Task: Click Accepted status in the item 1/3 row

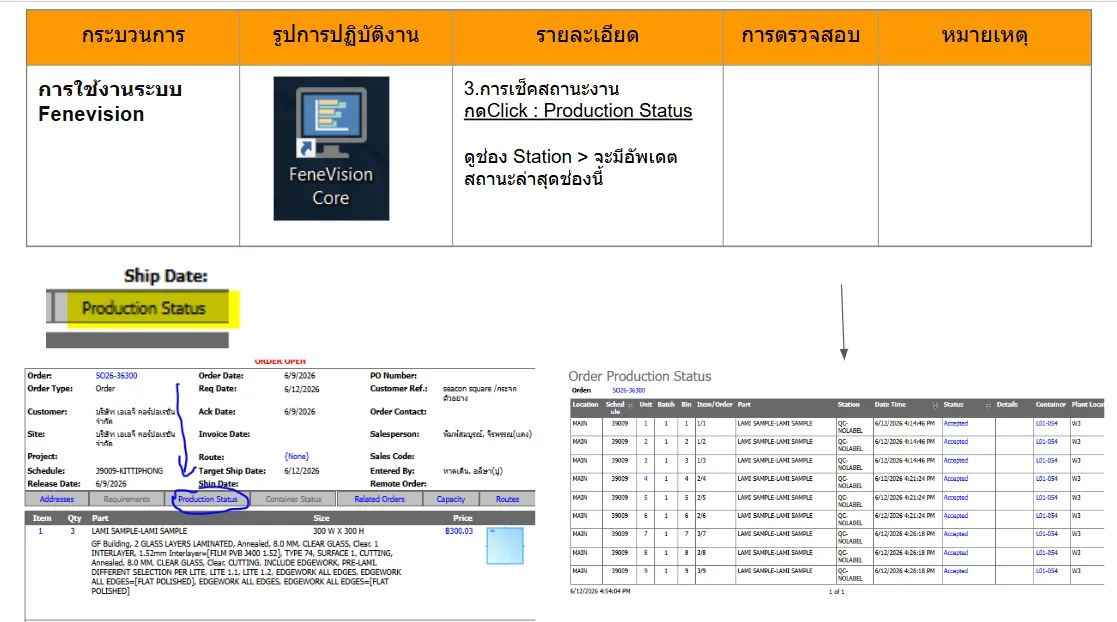Action: coord(955,460)
